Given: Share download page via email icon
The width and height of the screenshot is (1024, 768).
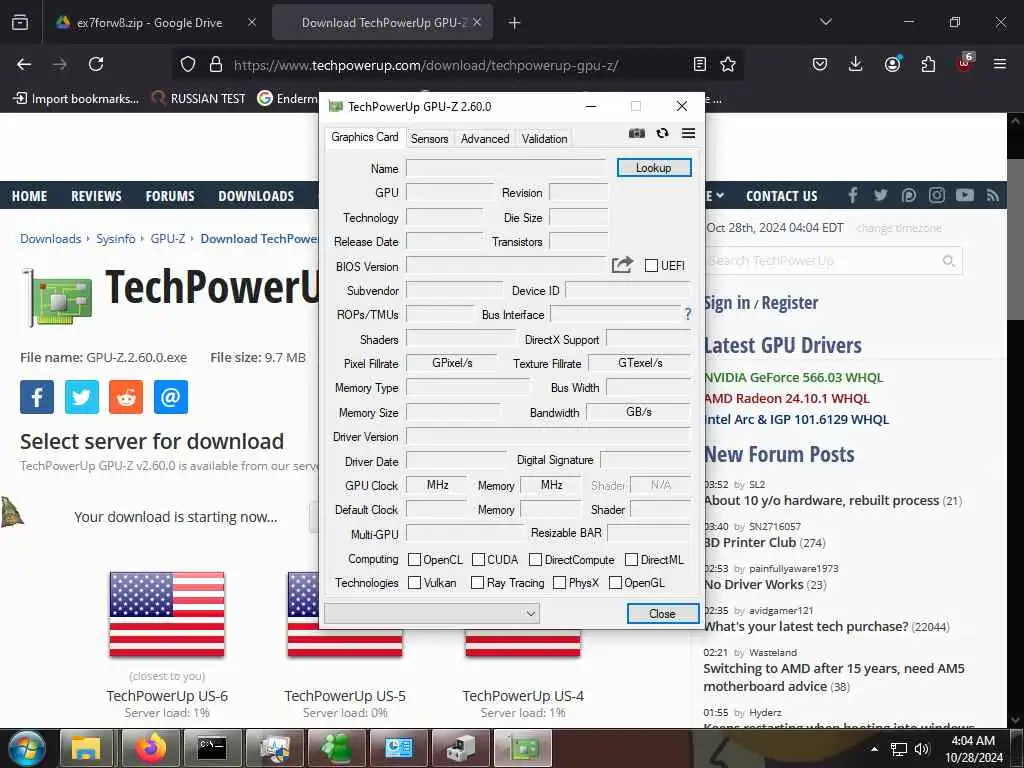Looking at the screenshot, I should coord(170,397).
